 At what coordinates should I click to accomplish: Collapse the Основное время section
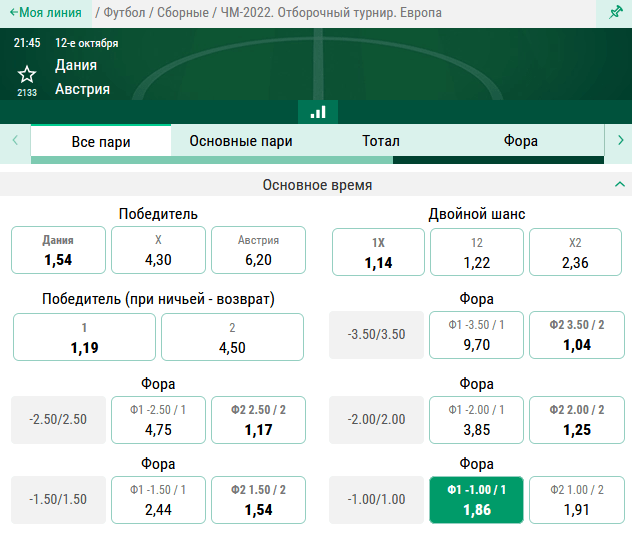[x=619, y=185]
